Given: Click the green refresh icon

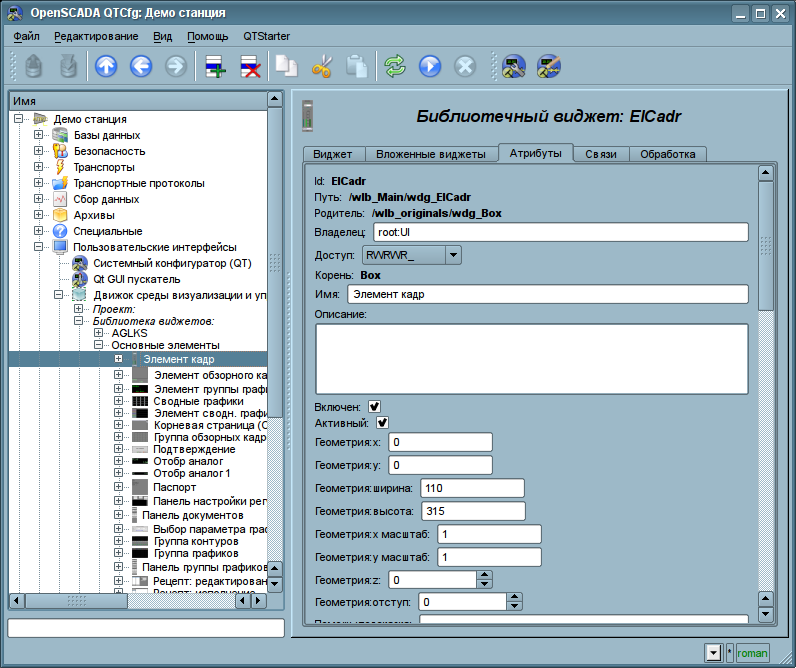Looking at the screenshot, I should point(395,67).
